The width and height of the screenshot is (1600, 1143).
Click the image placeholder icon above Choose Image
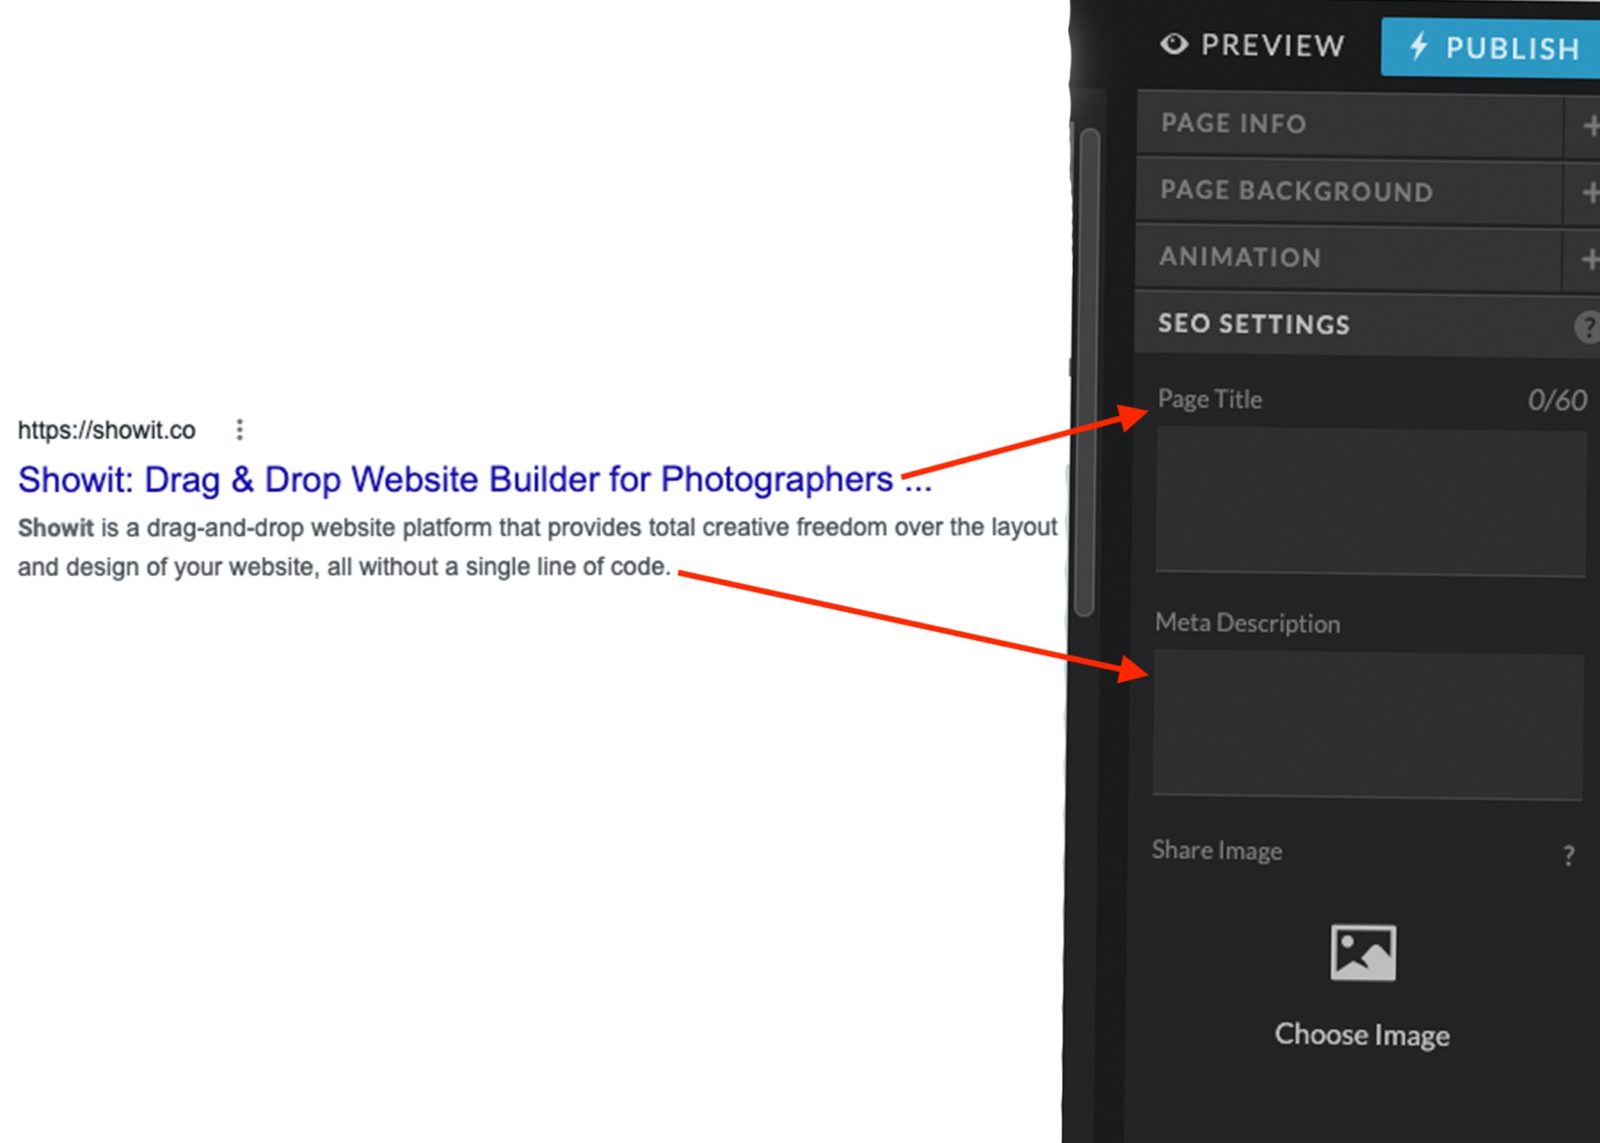1362,955
